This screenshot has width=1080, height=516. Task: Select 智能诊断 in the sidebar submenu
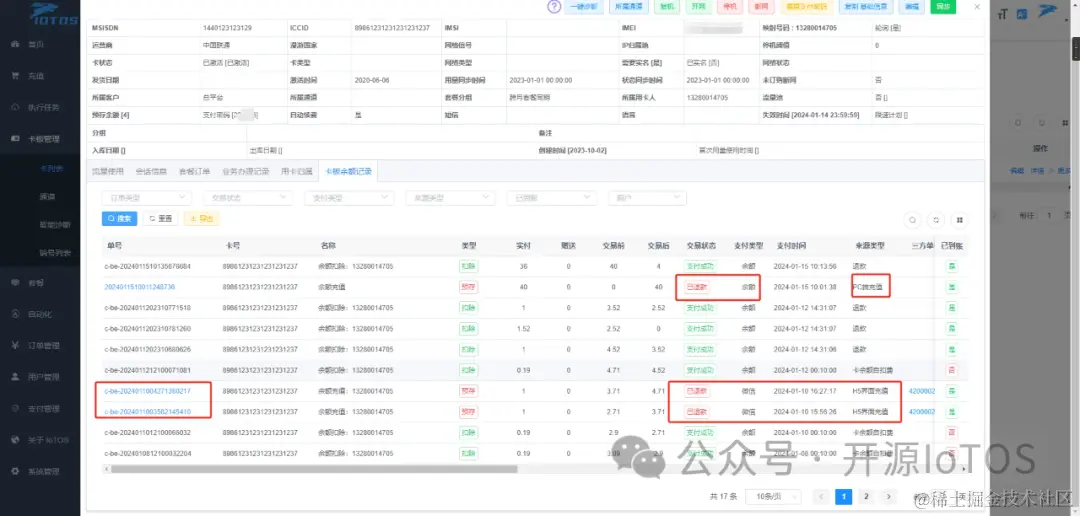pos(55,225)
